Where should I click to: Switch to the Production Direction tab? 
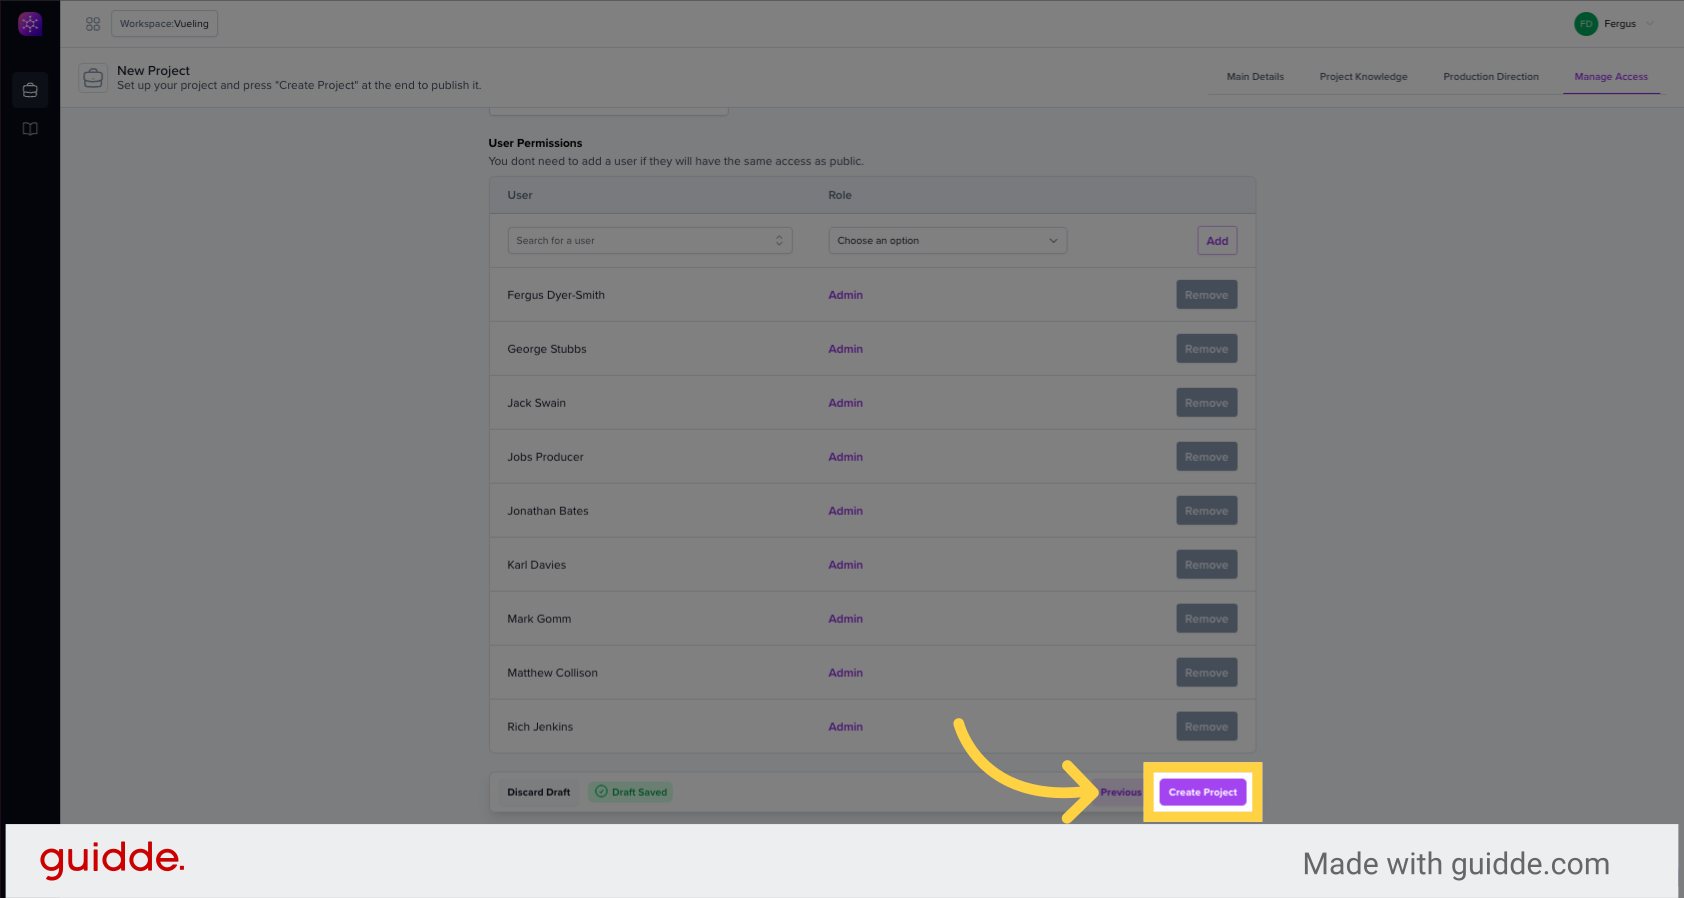pyautogui.click(x=1491, y=77)
